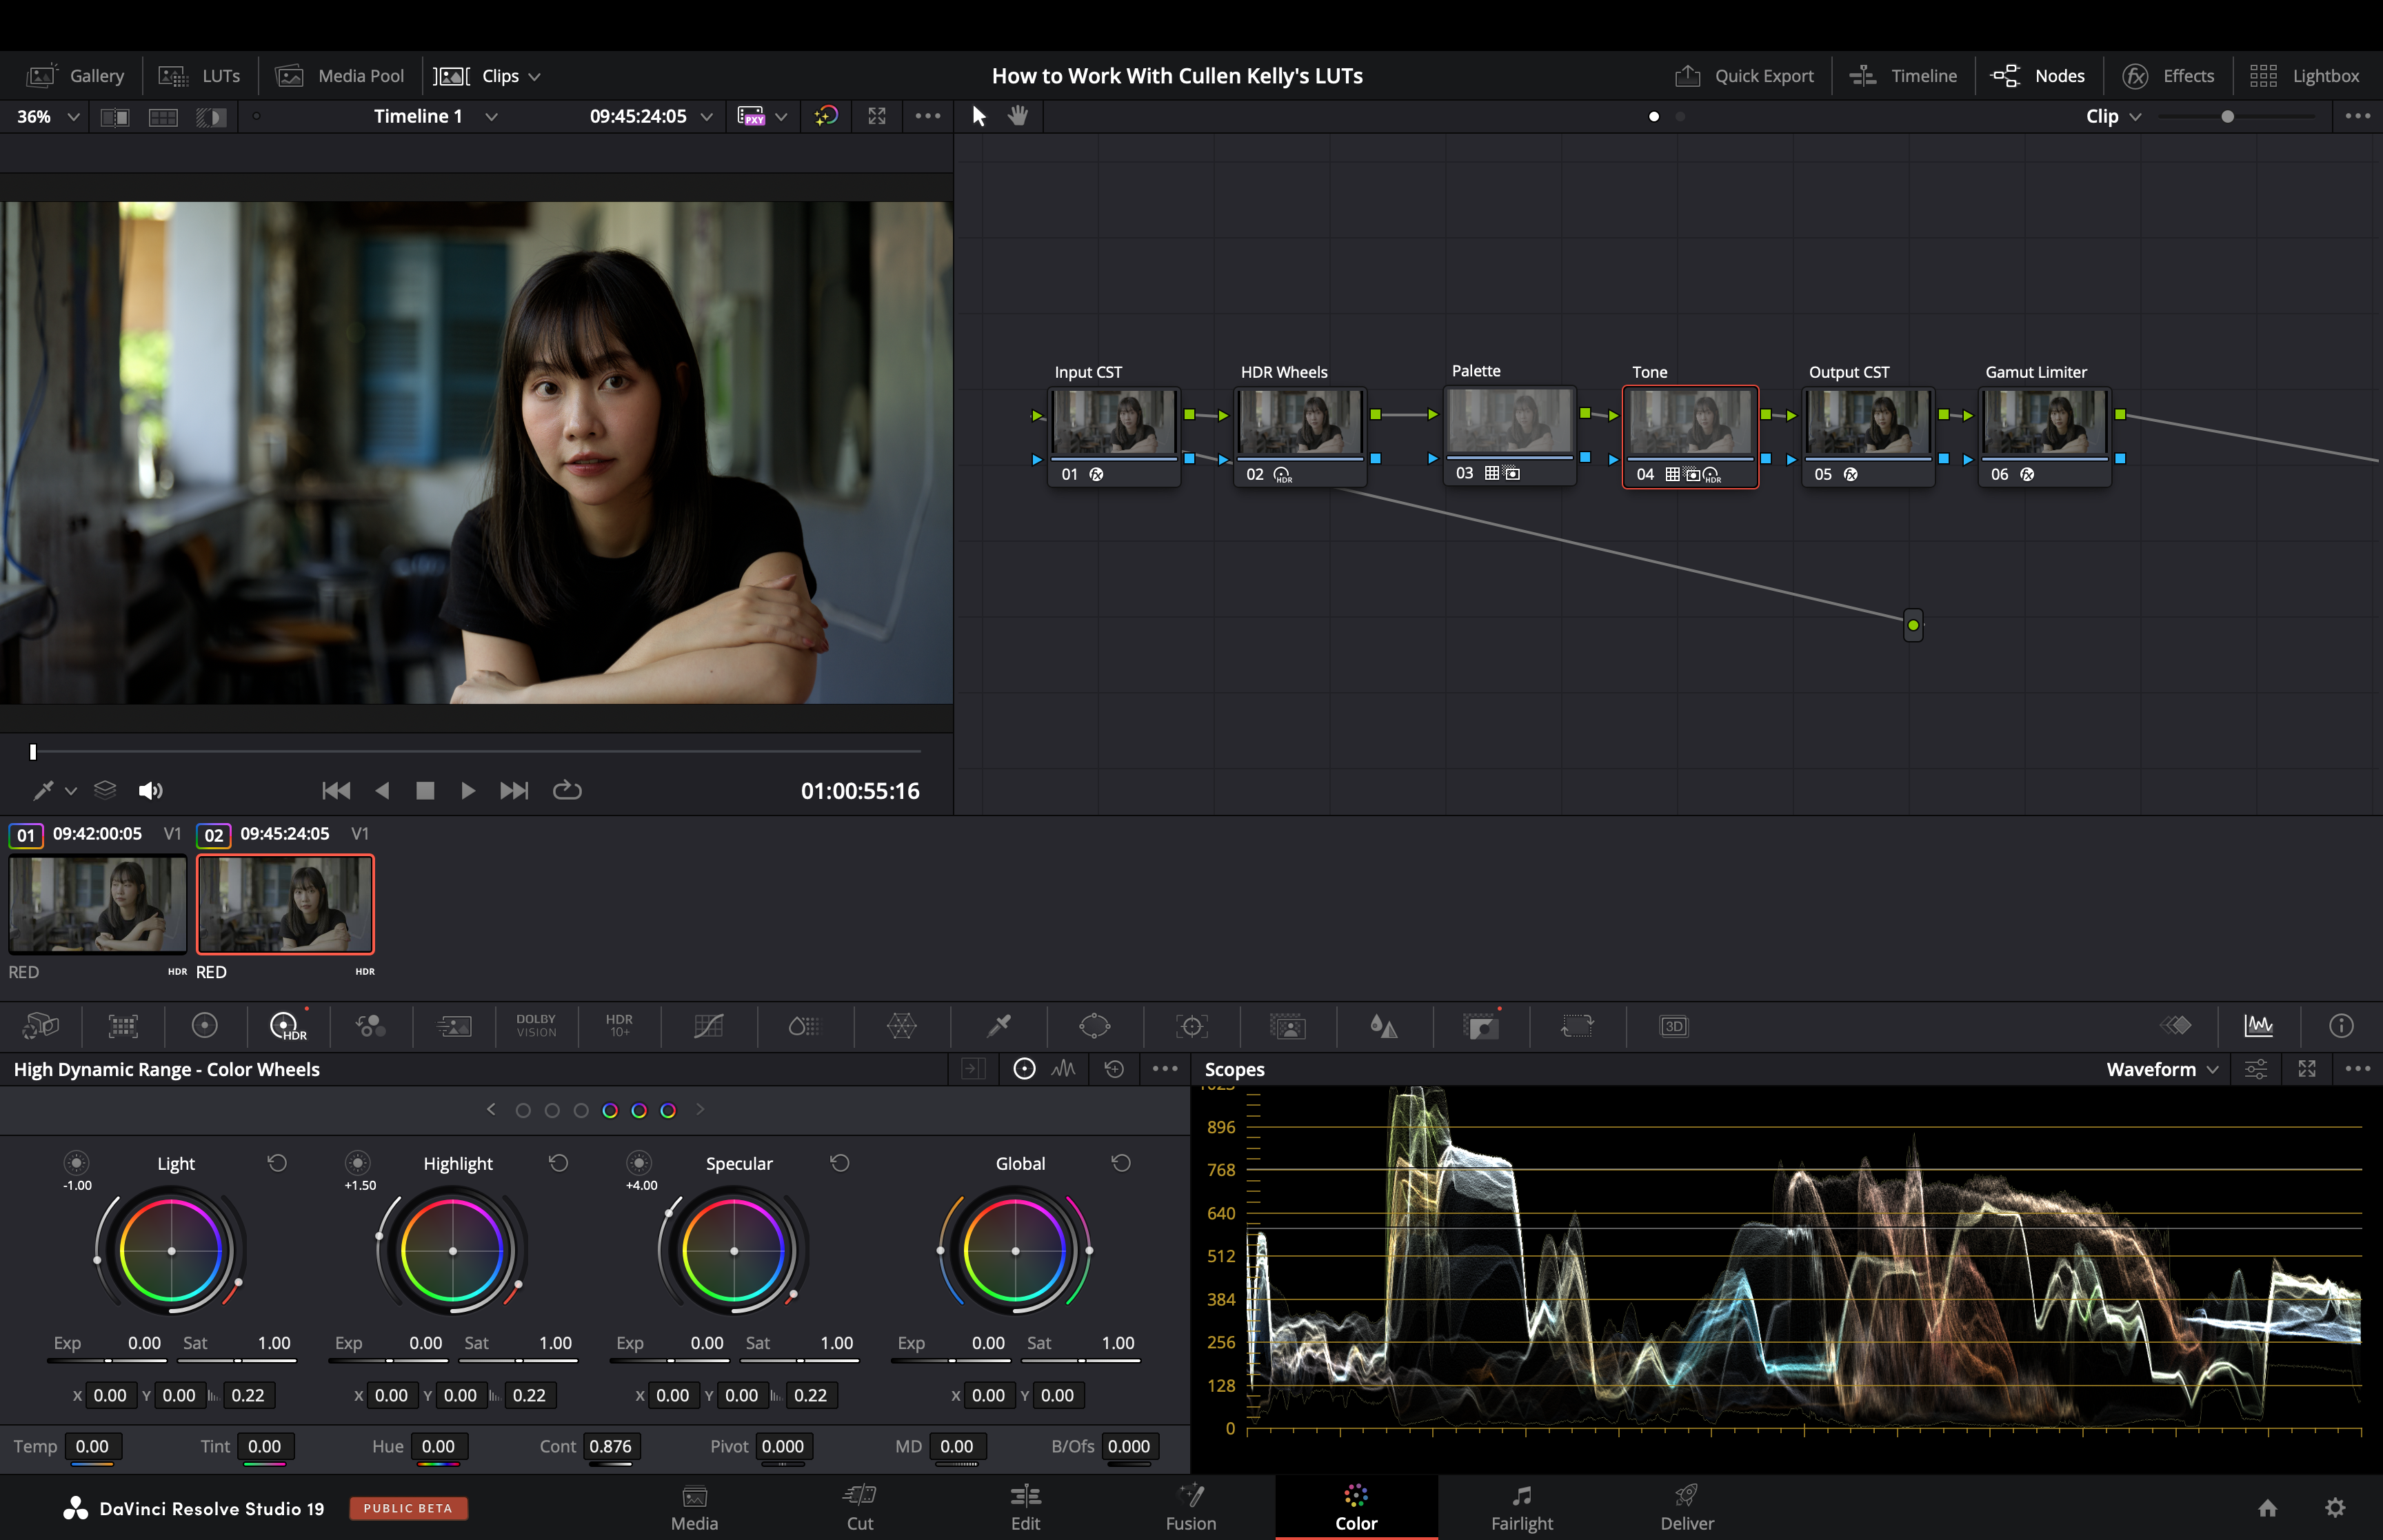This screenshot has width=2383, height=1540.
Task: Mute the viewer audio
Action: 150,790
